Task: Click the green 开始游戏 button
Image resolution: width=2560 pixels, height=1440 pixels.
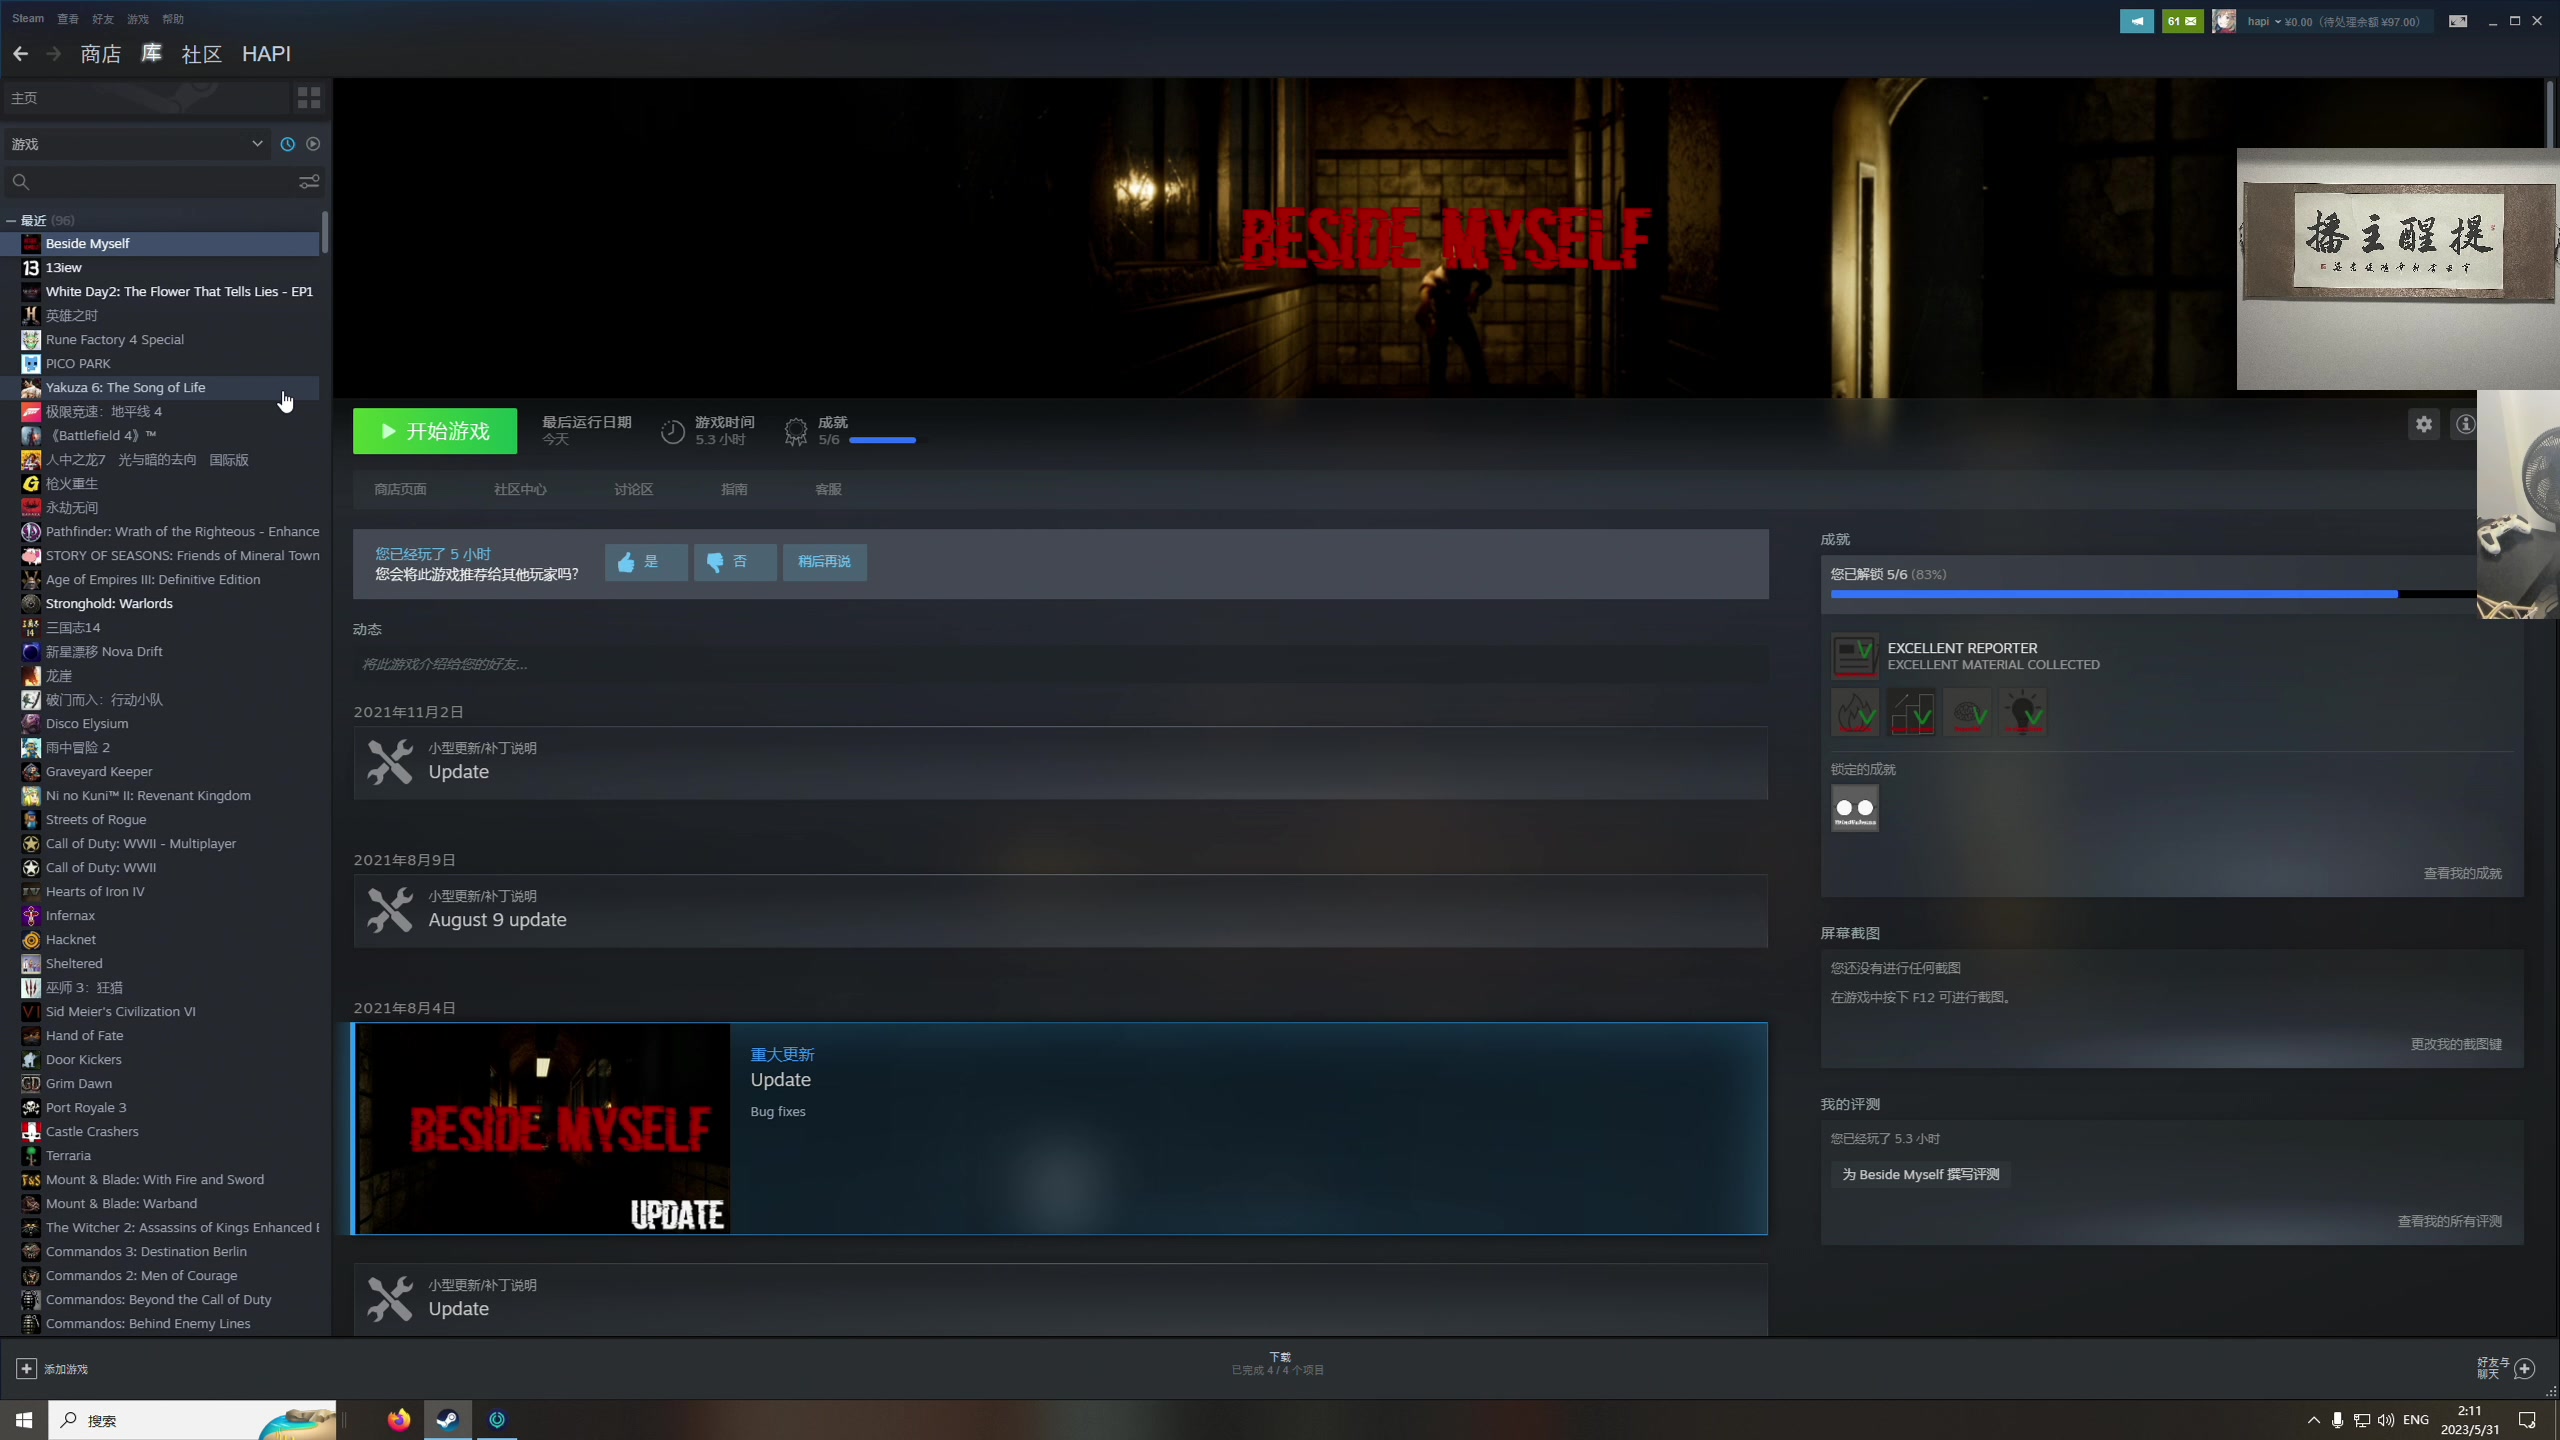Action: [x=435, y=431]
